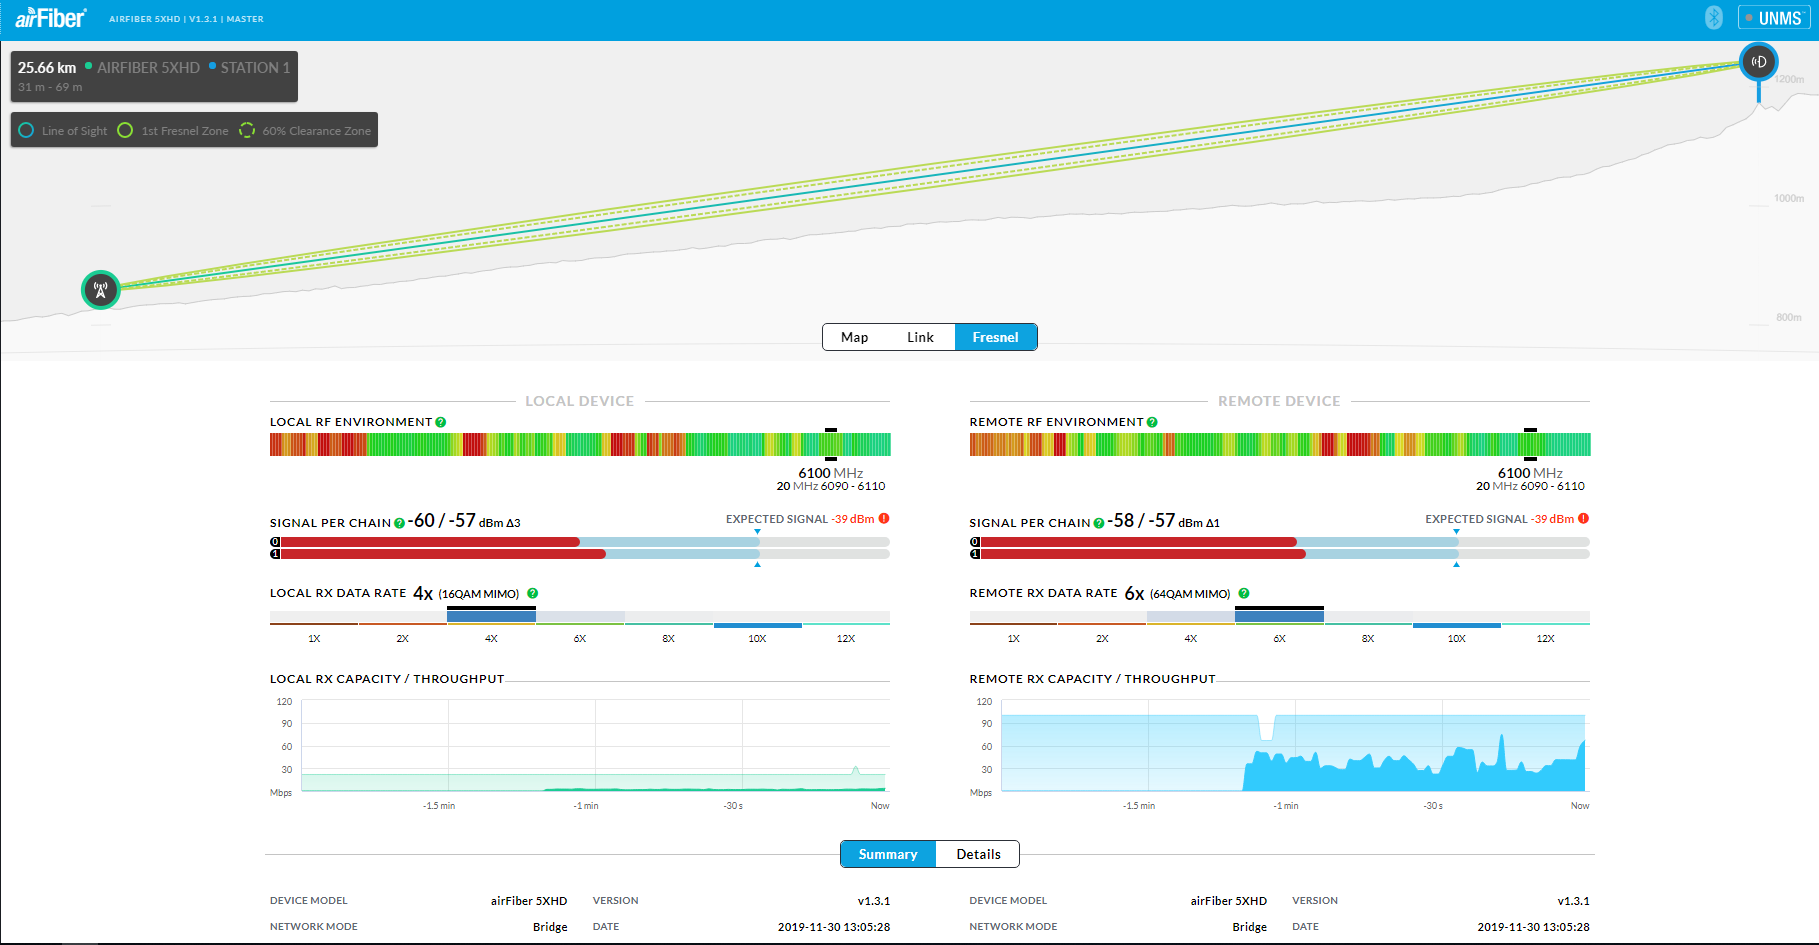Click the 25.66 km distance text

[x=47, y=67]
